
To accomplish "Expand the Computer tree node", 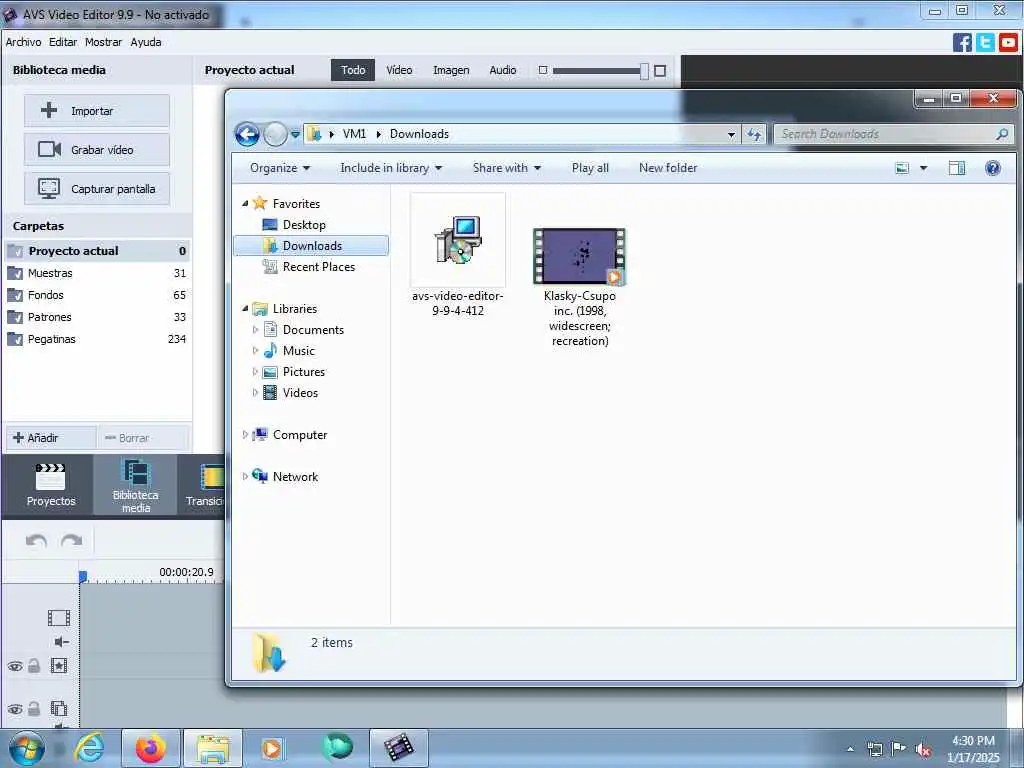I will (x=245, y=434).
